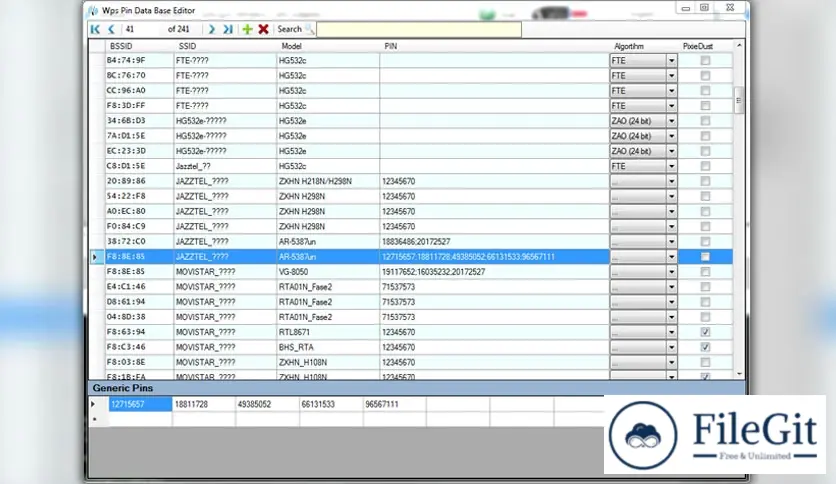Click the current record number box showing 41
Viewport: 836px width, 484px height.
click(142, 29)
